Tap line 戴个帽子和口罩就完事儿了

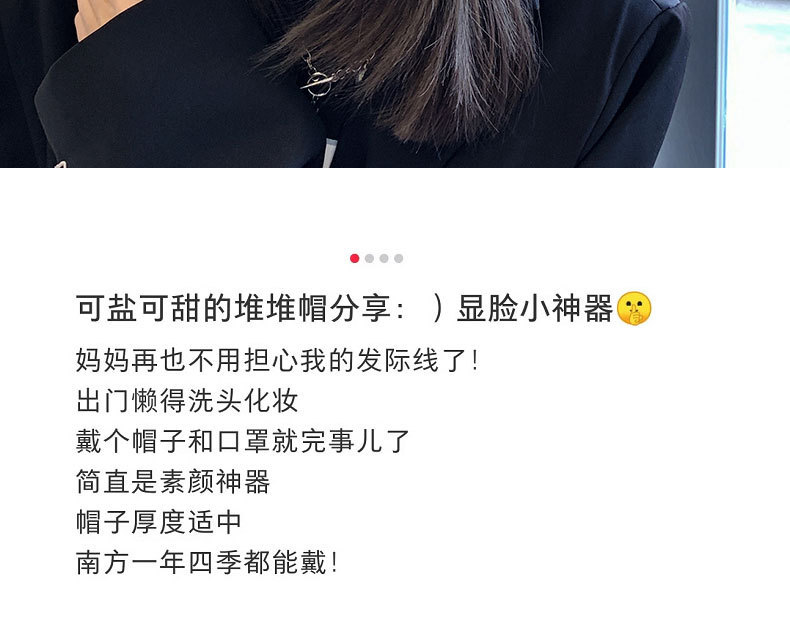243,441
